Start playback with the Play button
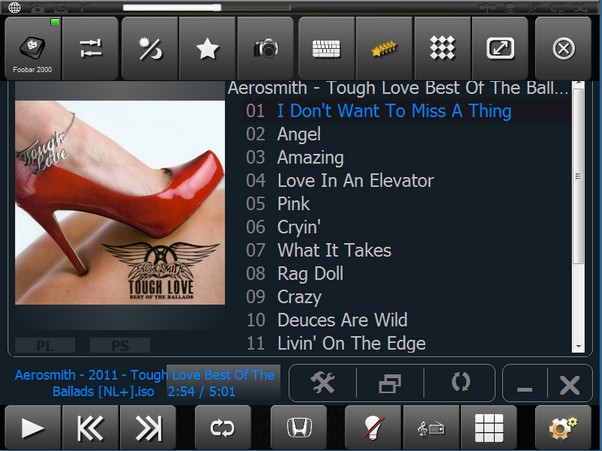 pos(33,428)
